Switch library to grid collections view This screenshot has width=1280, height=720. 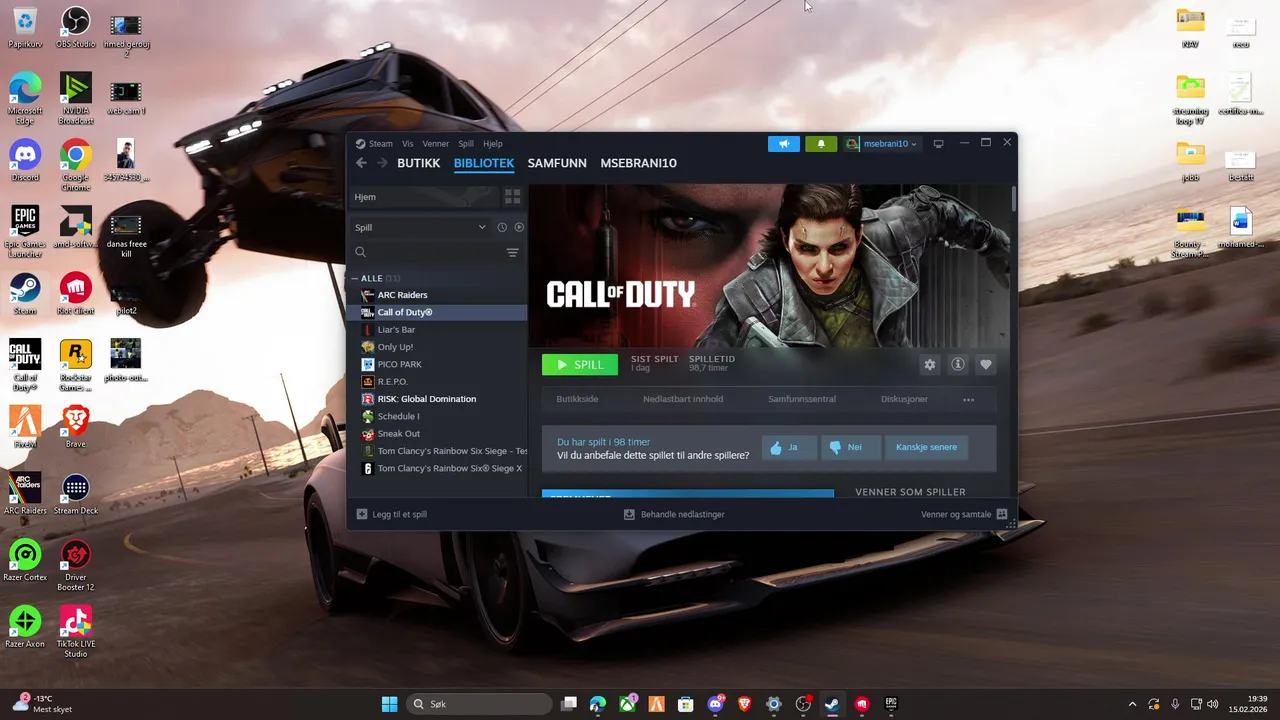click(512, 197)
